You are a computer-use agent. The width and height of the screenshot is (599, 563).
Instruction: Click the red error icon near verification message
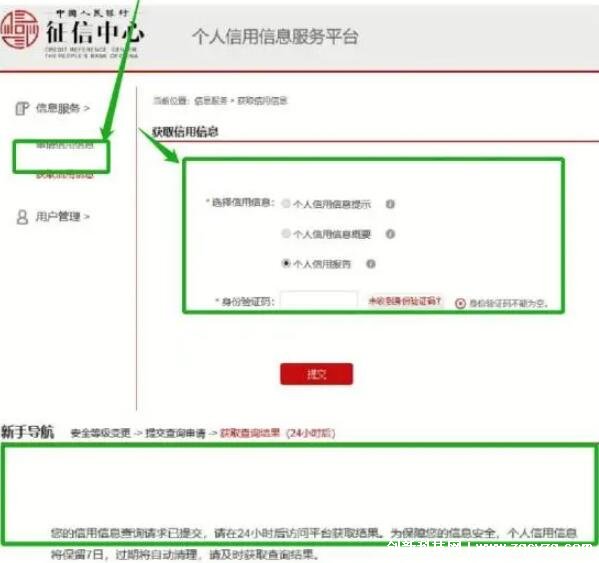460,303
